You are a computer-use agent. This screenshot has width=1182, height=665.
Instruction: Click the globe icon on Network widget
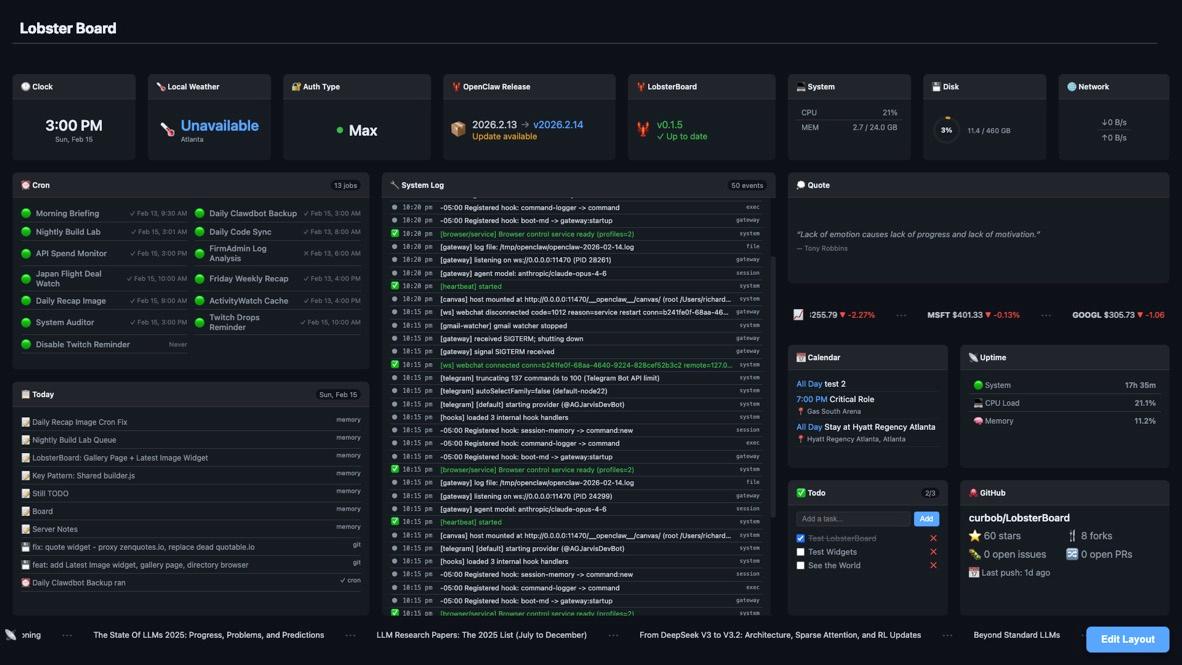click(x=1072, y=86)
